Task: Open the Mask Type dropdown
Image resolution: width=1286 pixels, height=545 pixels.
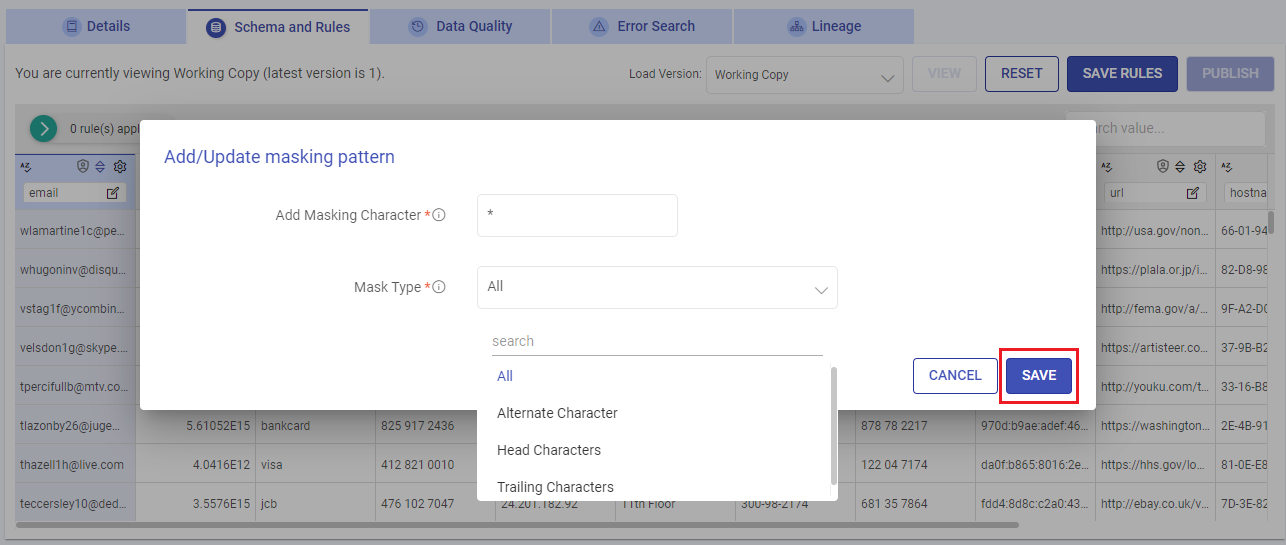Action: click(x=657, y=287)
